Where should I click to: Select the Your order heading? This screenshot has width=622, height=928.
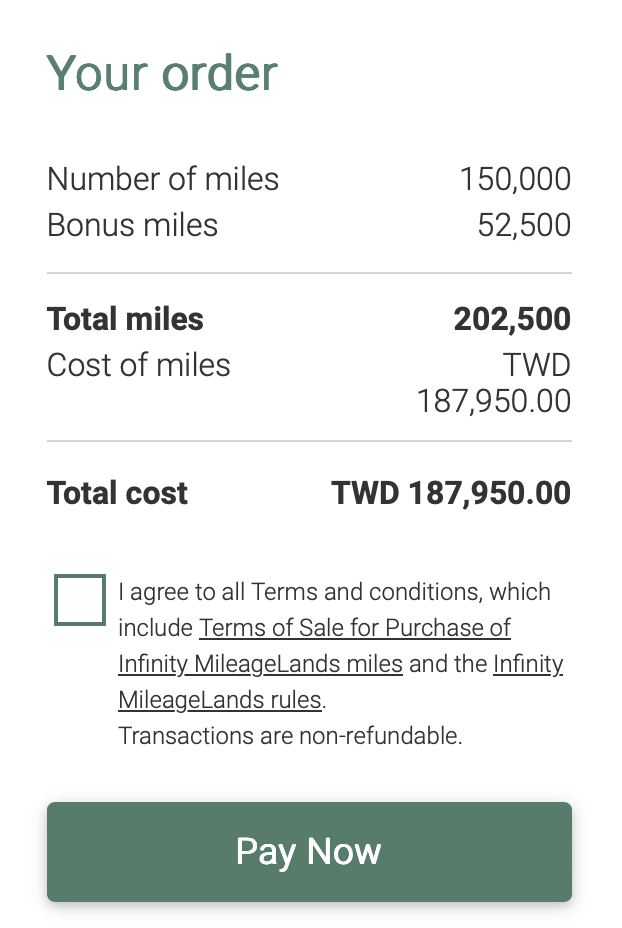(161, 73)
